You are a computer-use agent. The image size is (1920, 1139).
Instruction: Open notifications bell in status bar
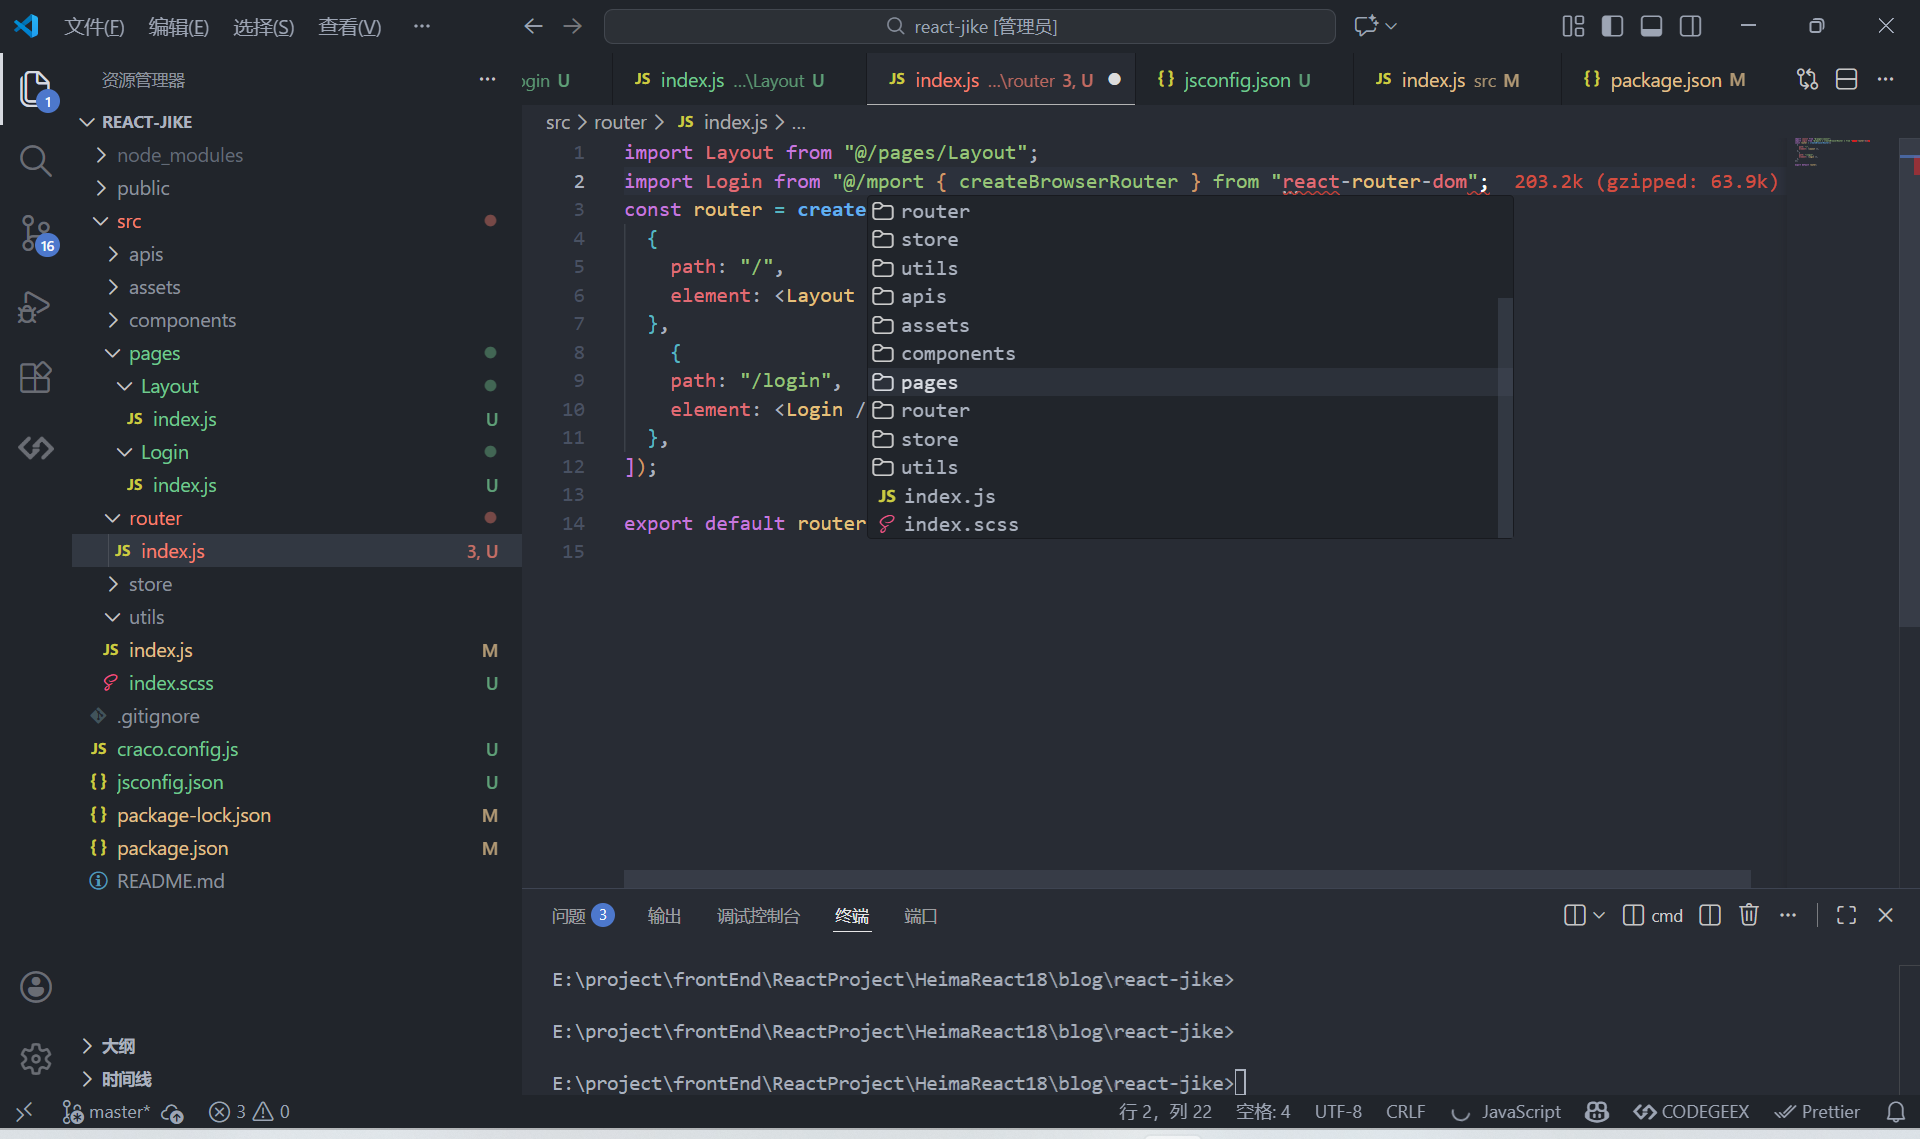pos(1895,1112)
